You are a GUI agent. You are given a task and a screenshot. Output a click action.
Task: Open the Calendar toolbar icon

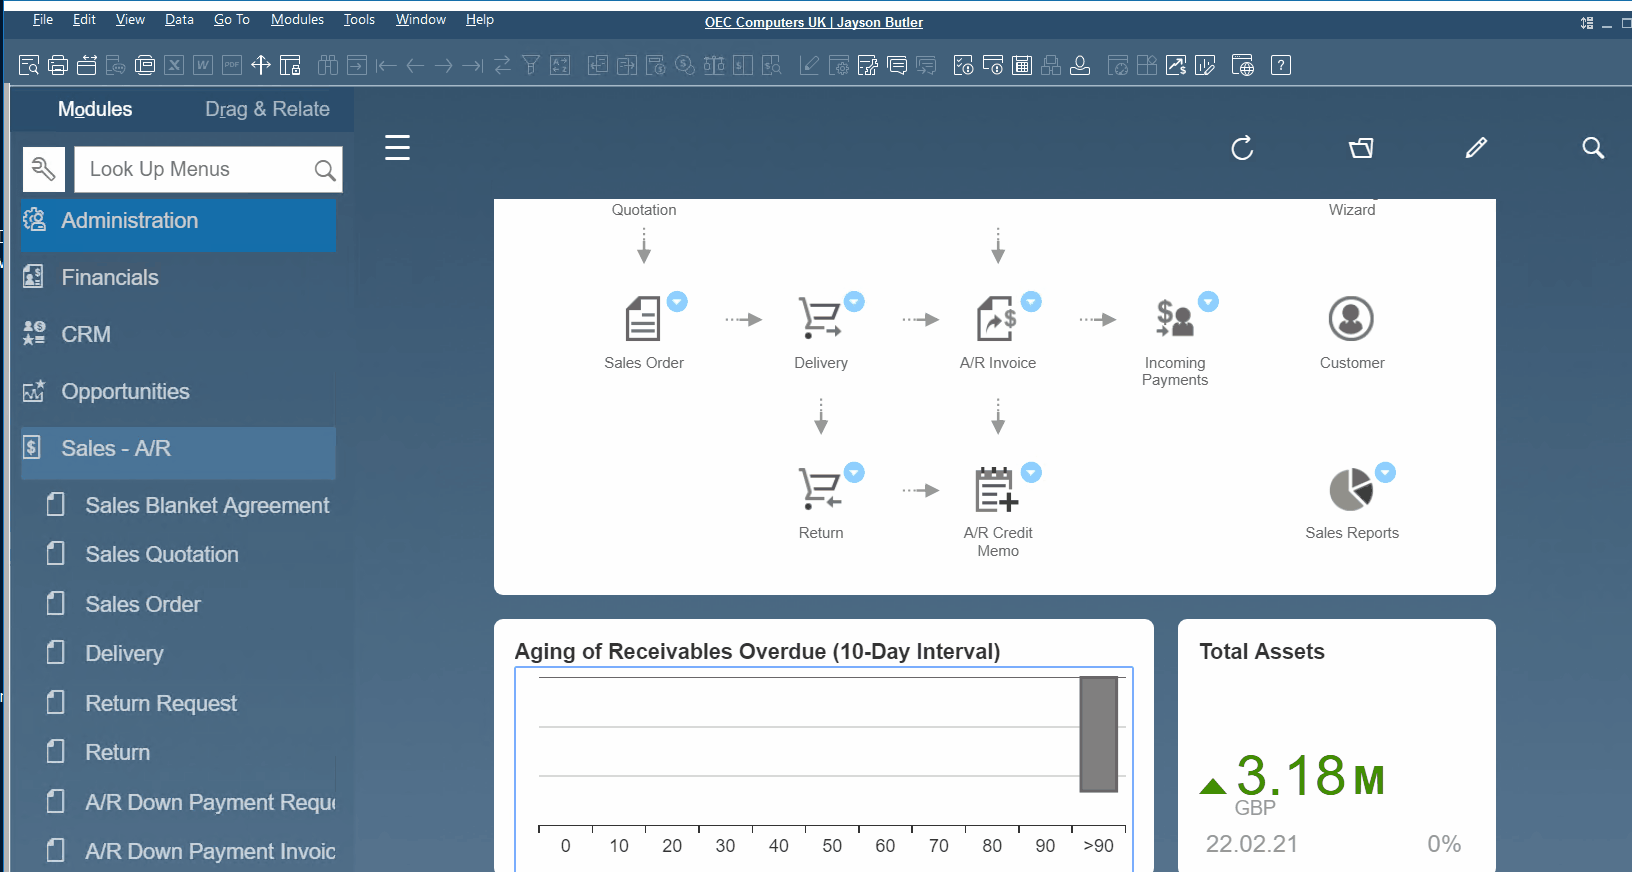click(1022, 66)
